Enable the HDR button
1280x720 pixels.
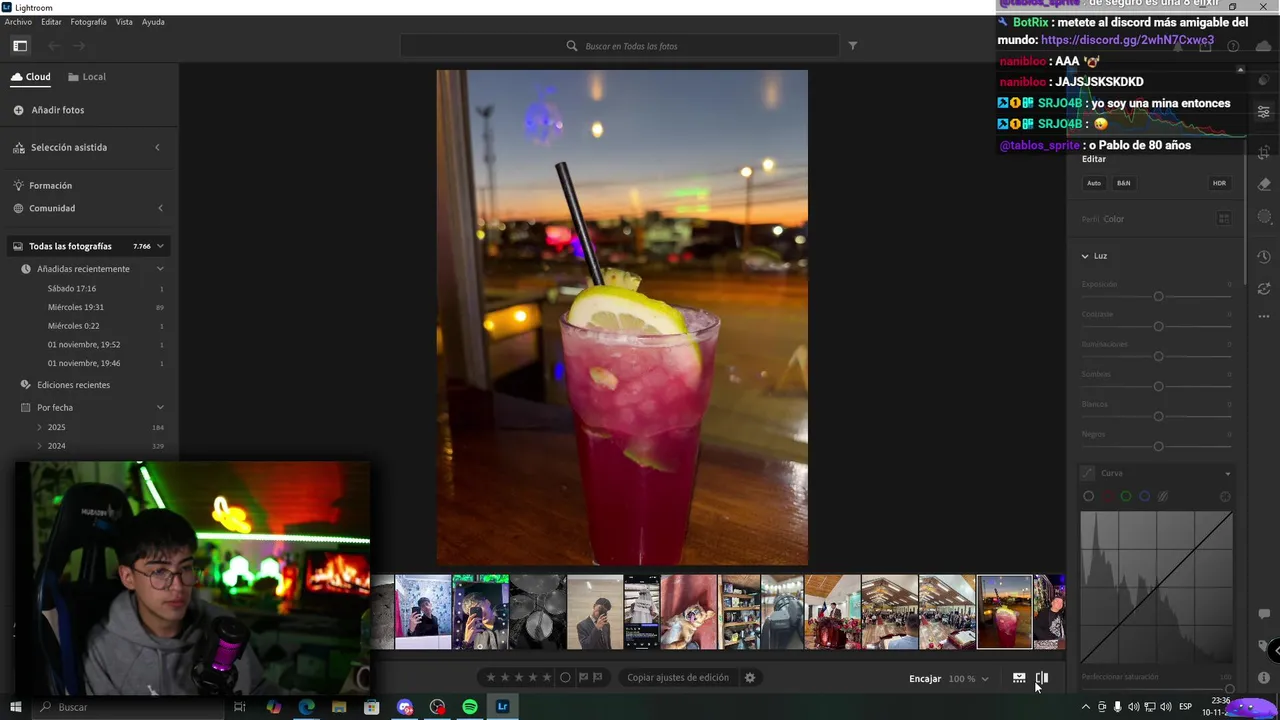1219,183
